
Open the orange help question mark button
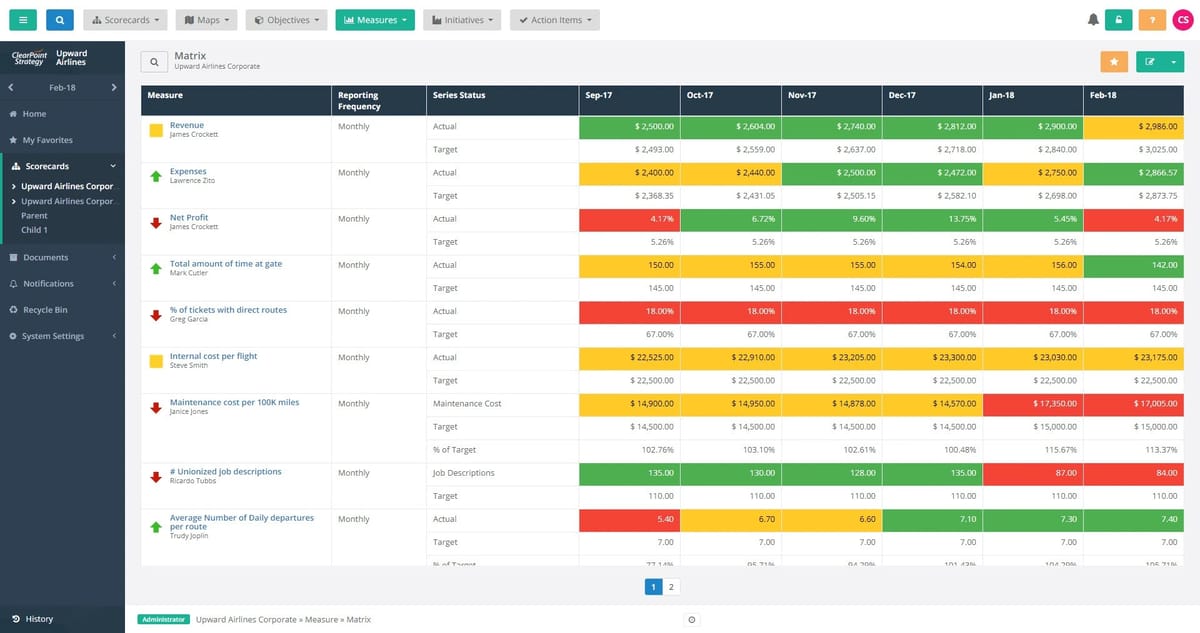pos(1152,20)
